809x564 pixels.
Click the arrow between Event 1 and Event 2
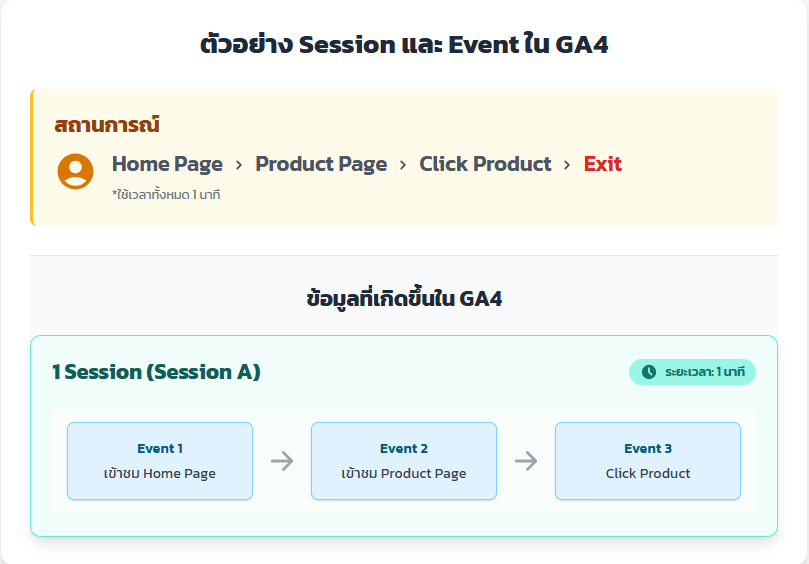[x=282, y=461]
